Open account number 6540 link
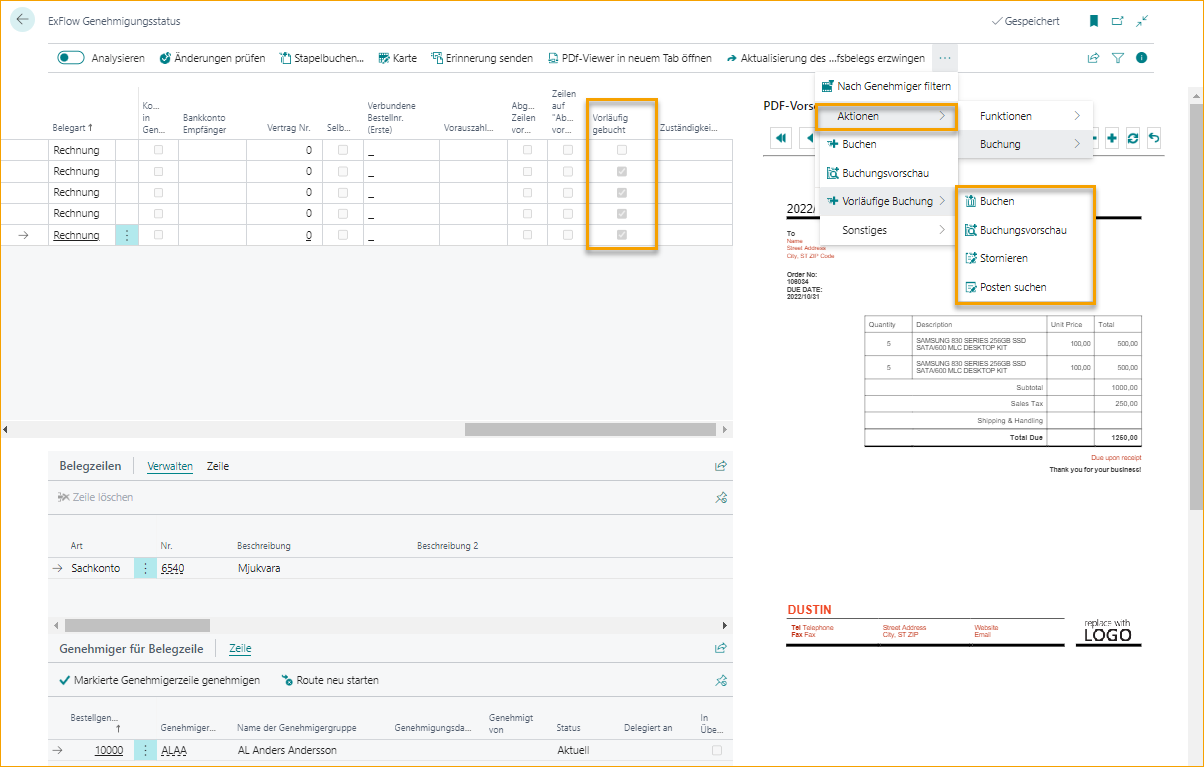 coord(172,568)
